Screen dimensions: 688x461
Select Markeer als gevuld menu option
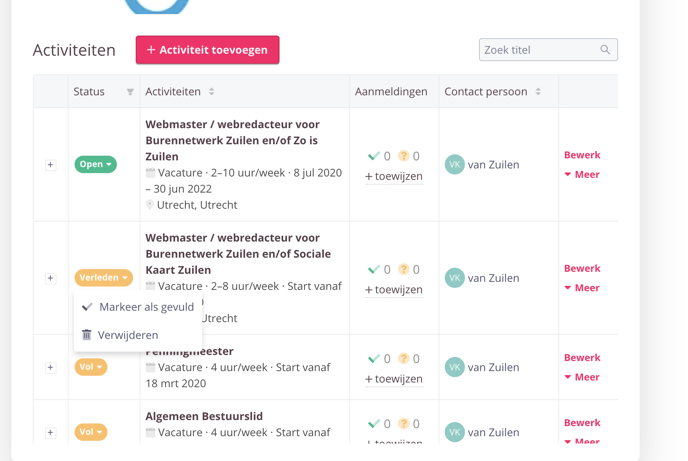pos(146,307)
